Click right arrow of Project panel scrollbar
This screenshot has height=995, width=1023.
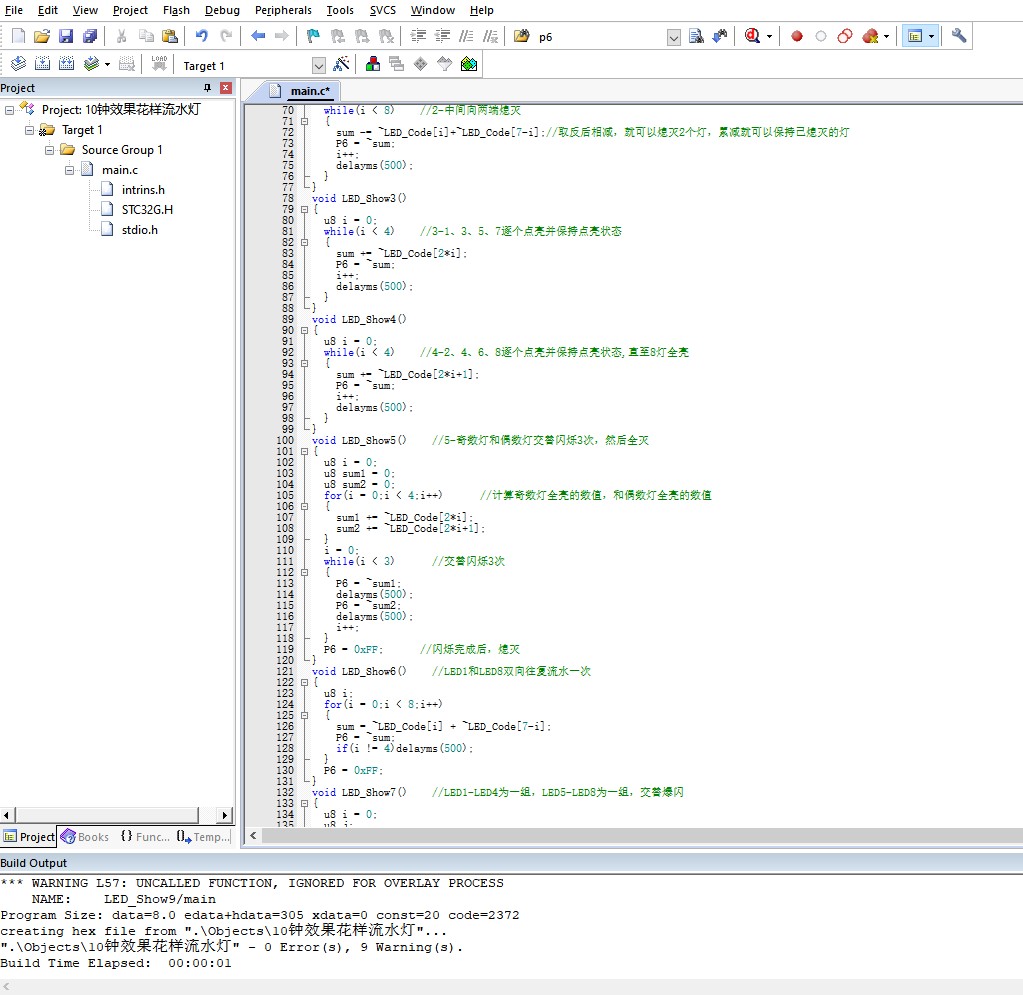[225, 815]
